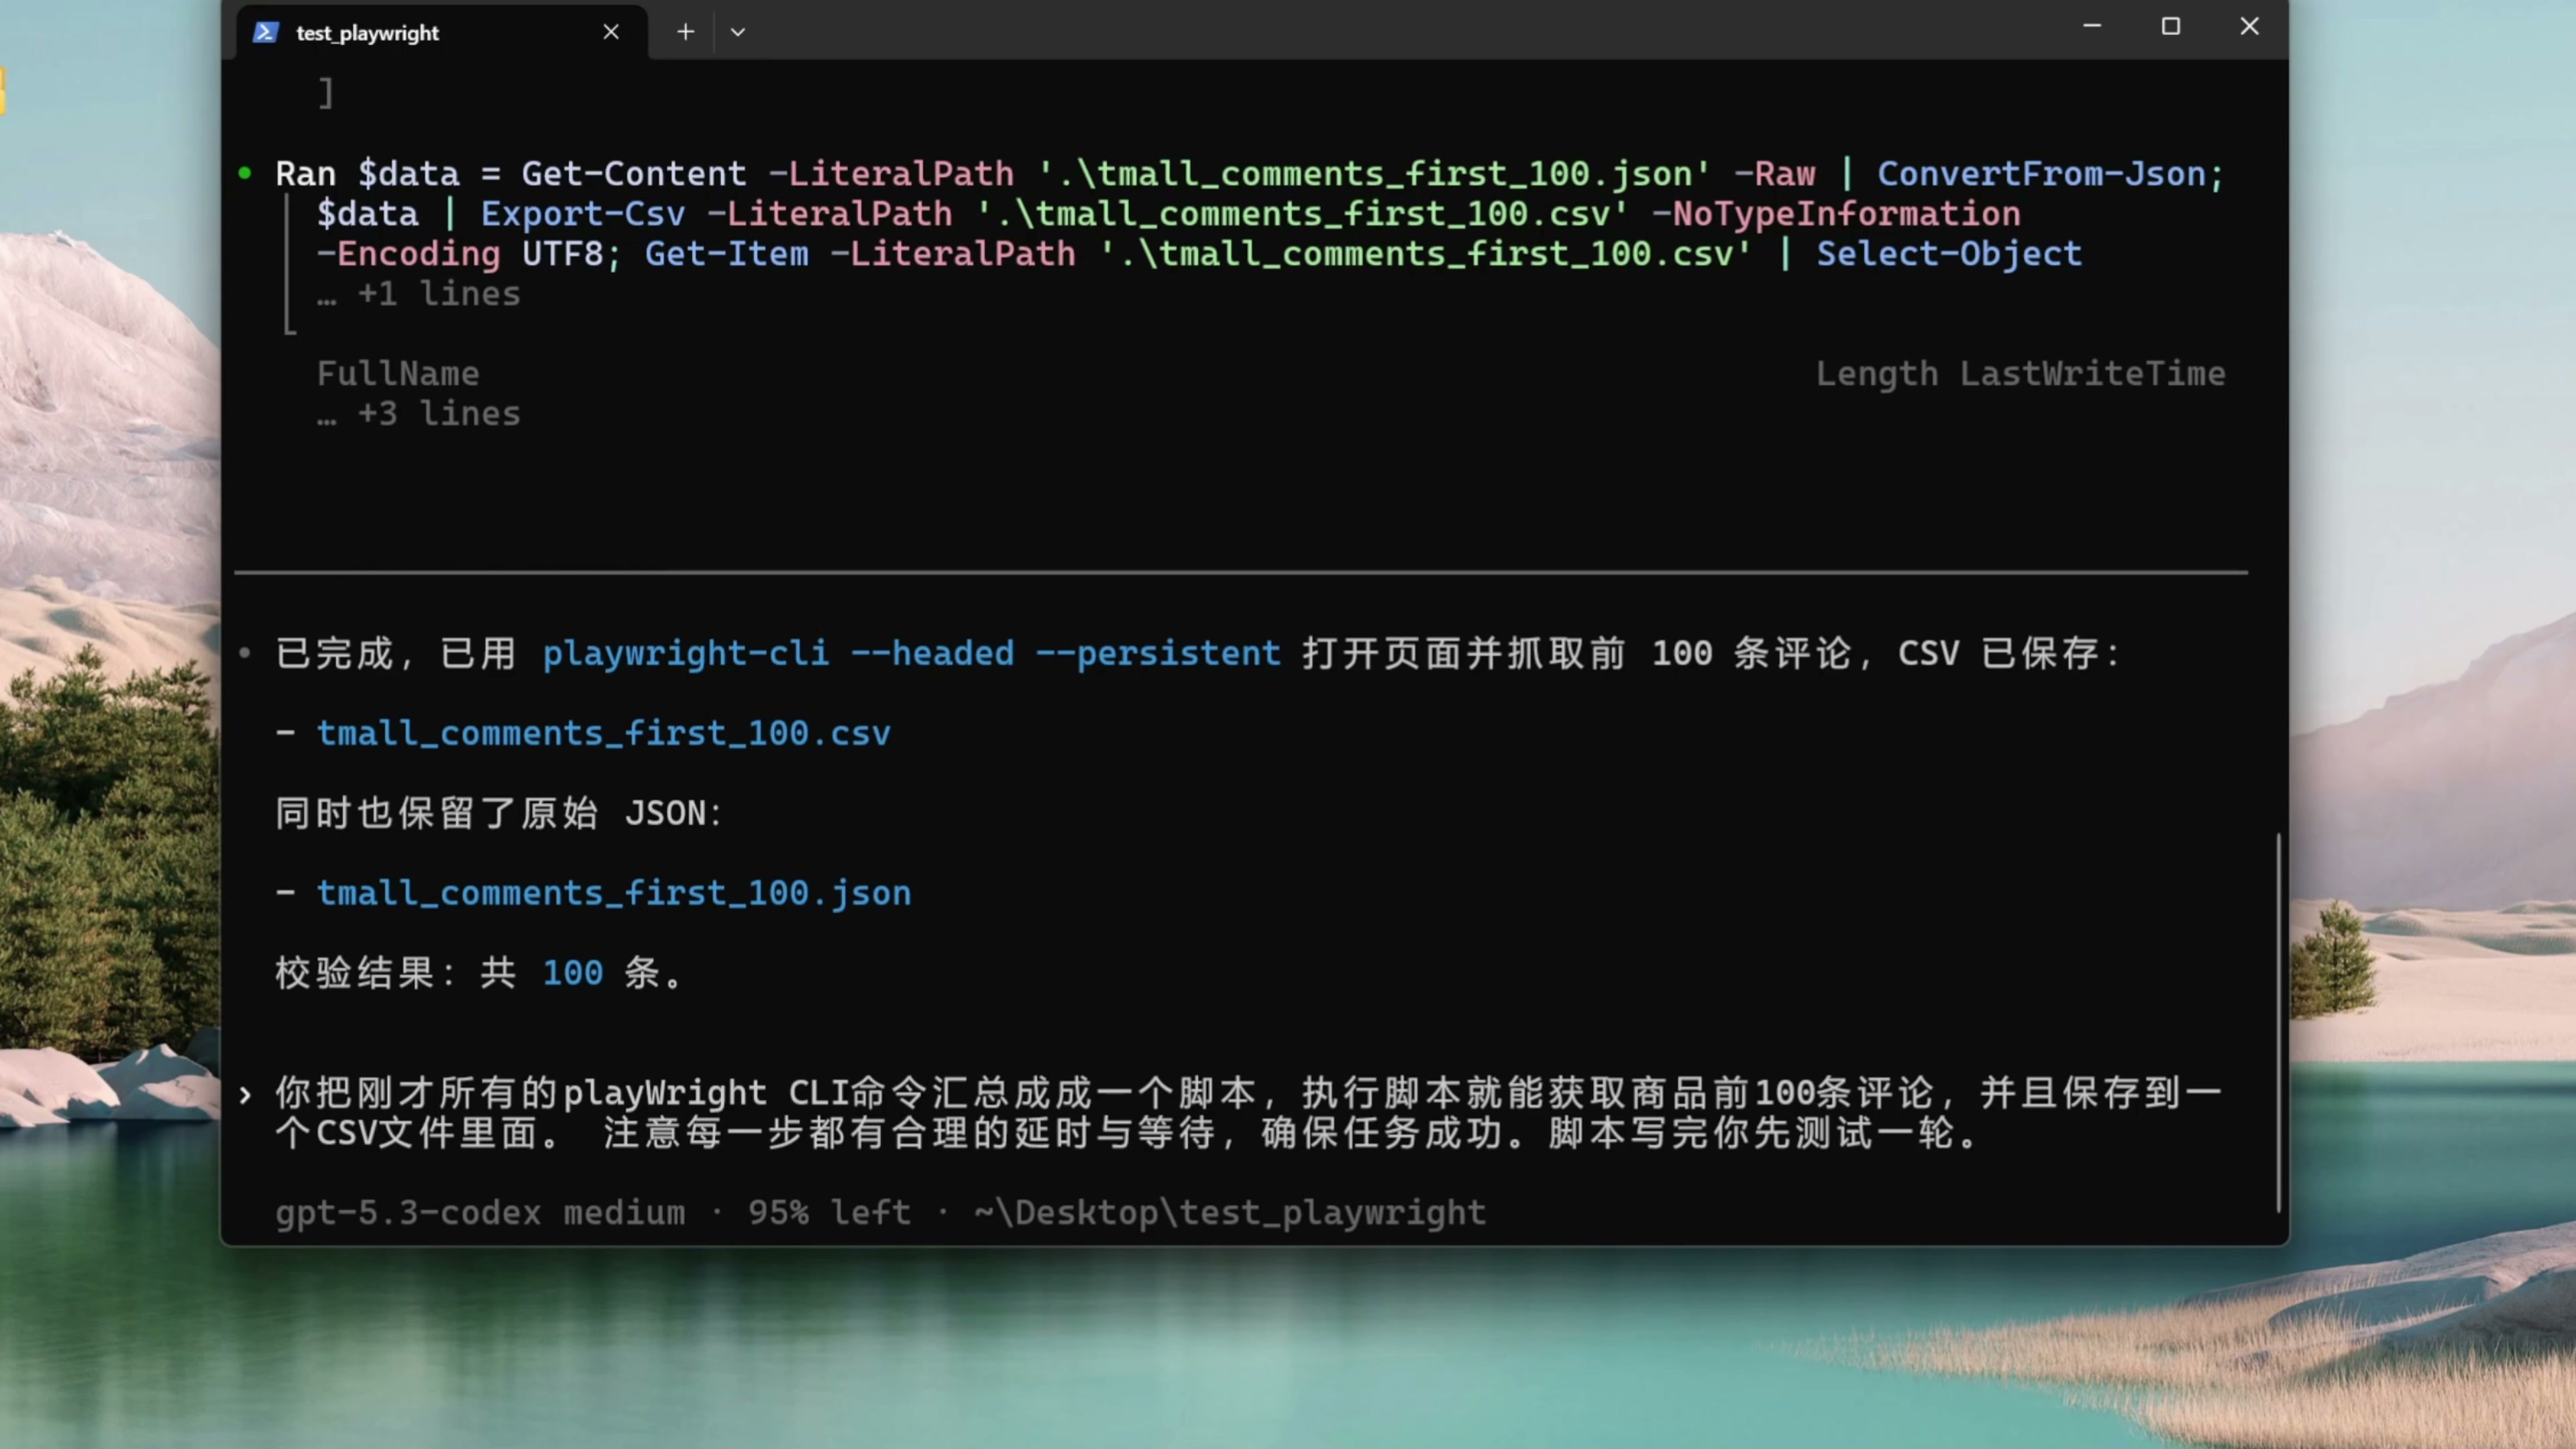This screenshot has width=2576, height=1449.
Task: Open the terminal profile dropdown menu
Action: click(x=738, y=32)
